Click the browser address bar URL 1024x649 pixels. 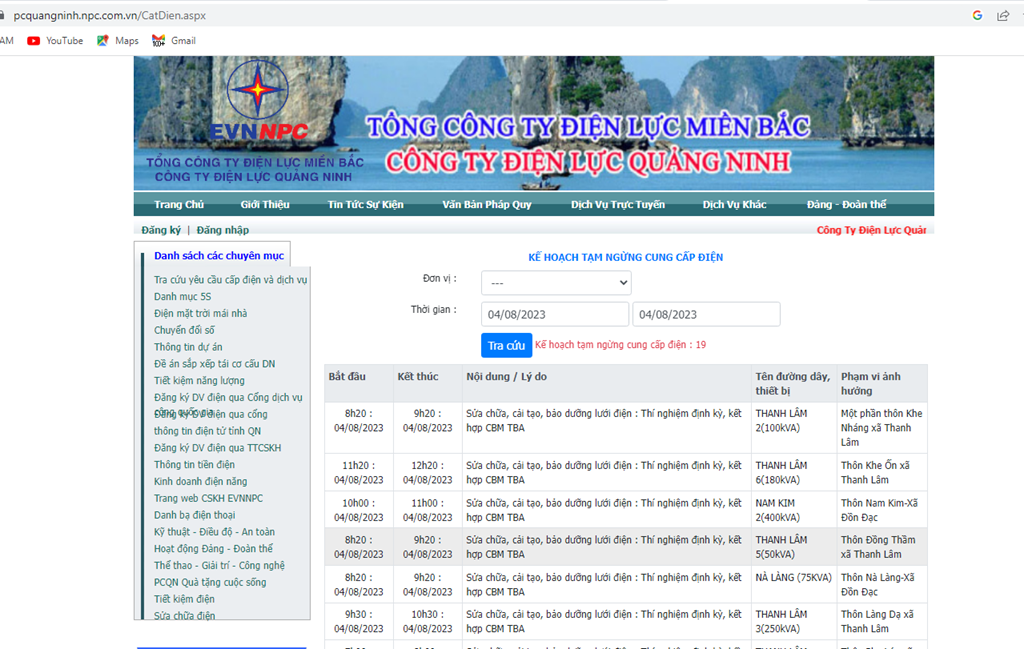tap(110, 15)
